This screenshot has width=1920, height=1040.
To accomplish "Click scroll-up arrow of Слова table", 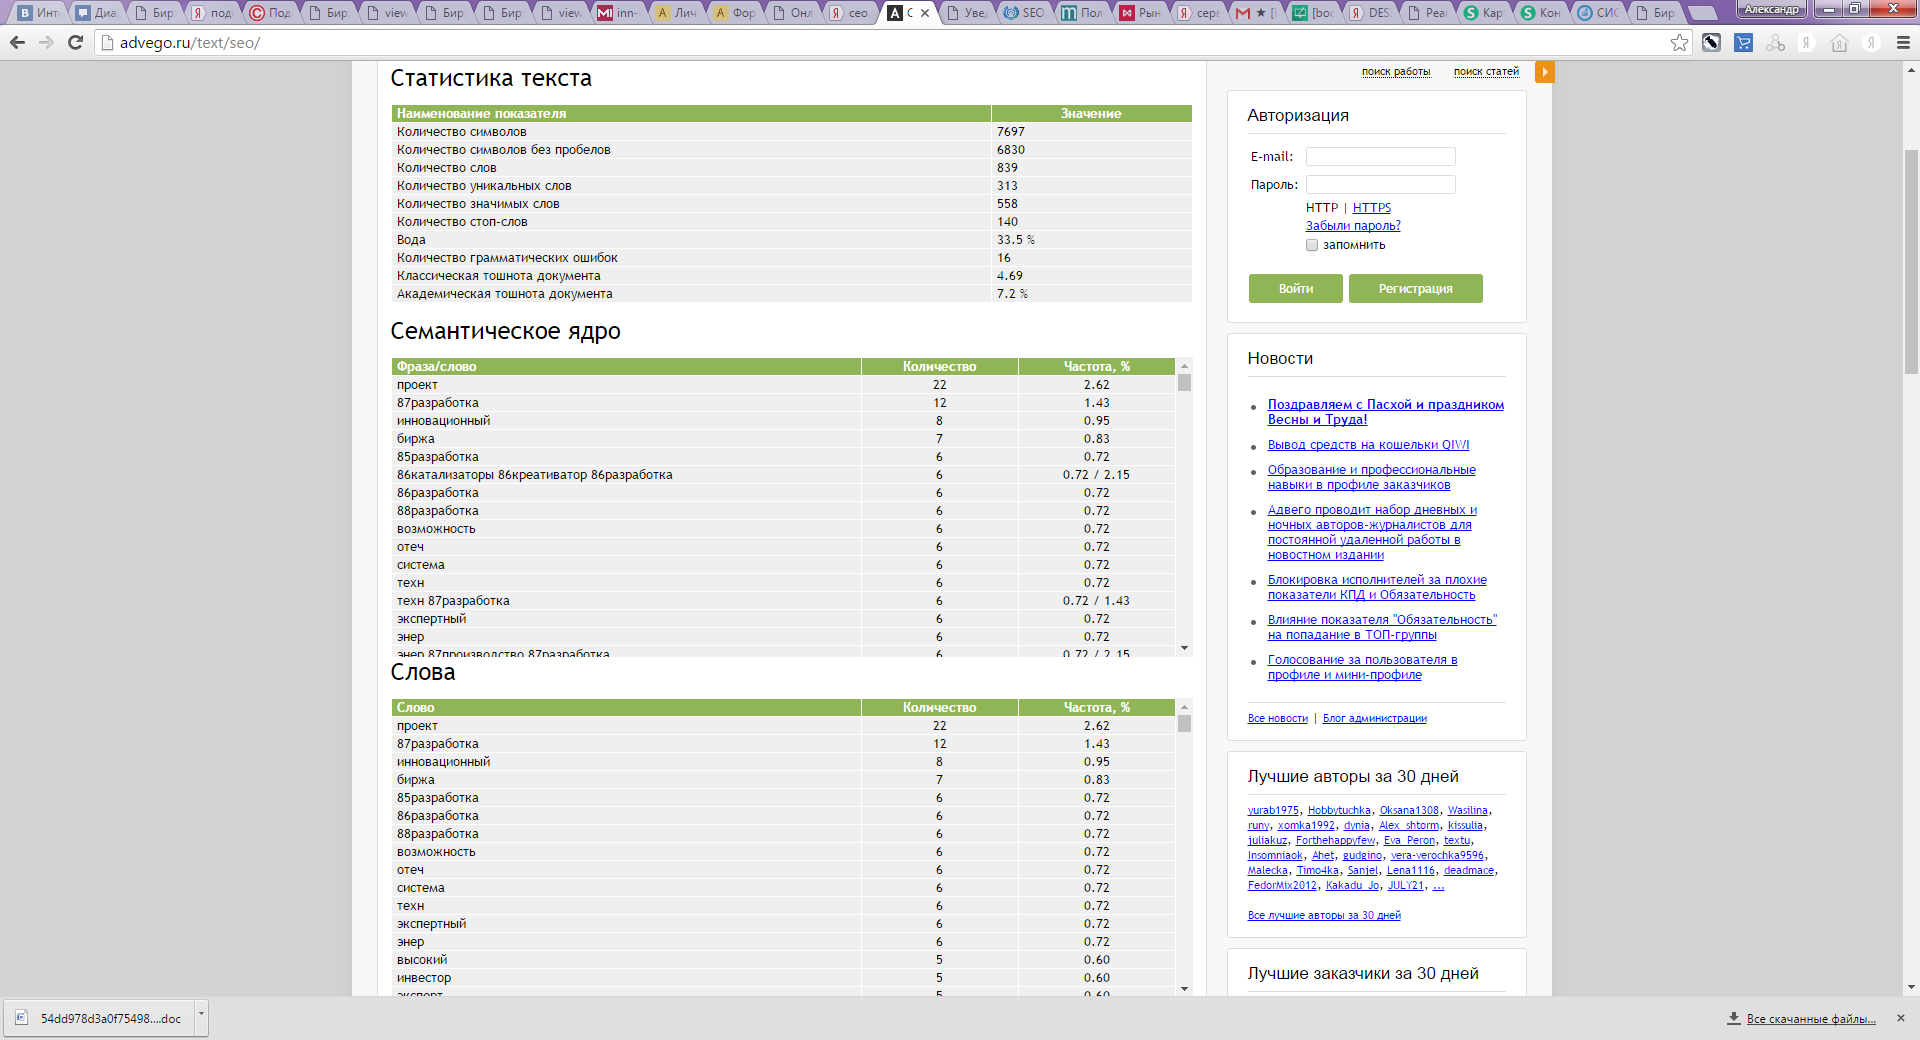I will pyautogui.click(x=1184, y=707).
